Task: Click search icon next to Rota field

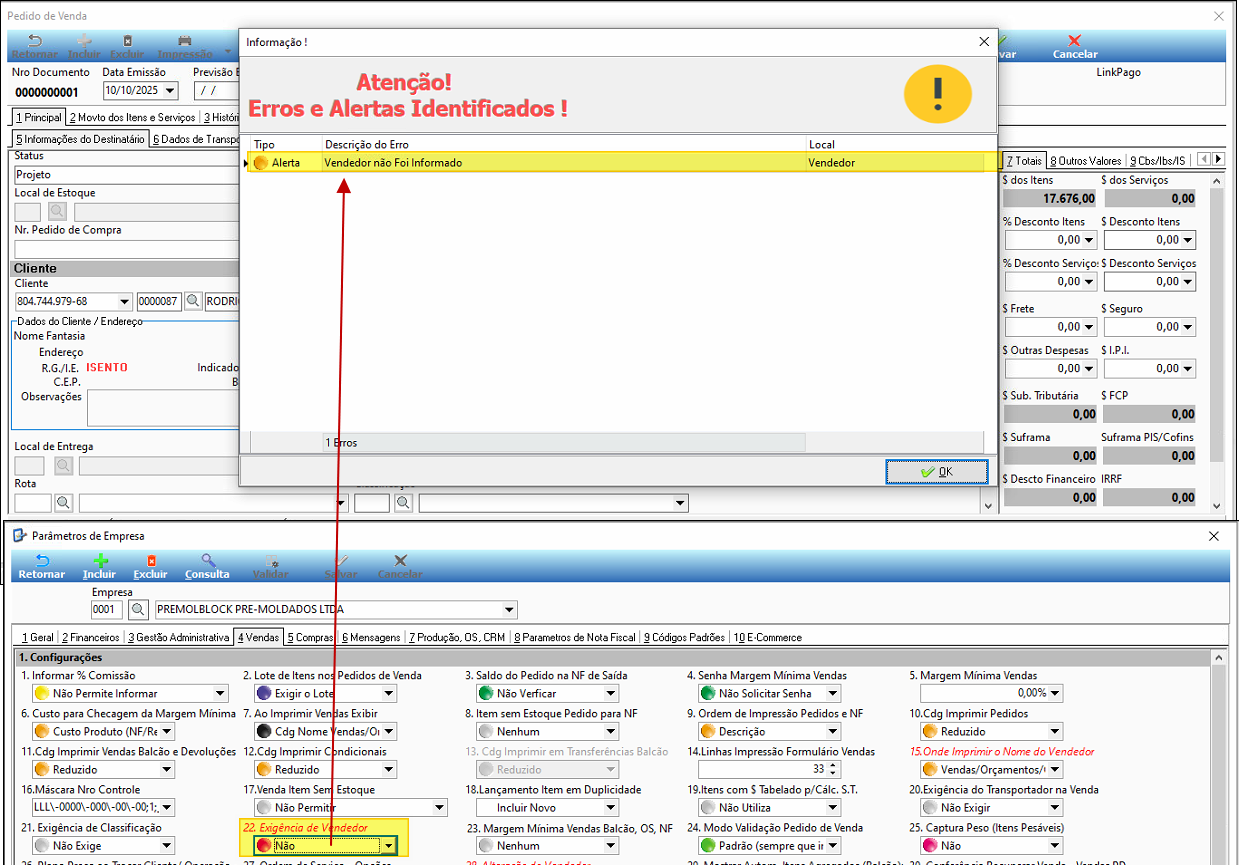Action: 64,503
